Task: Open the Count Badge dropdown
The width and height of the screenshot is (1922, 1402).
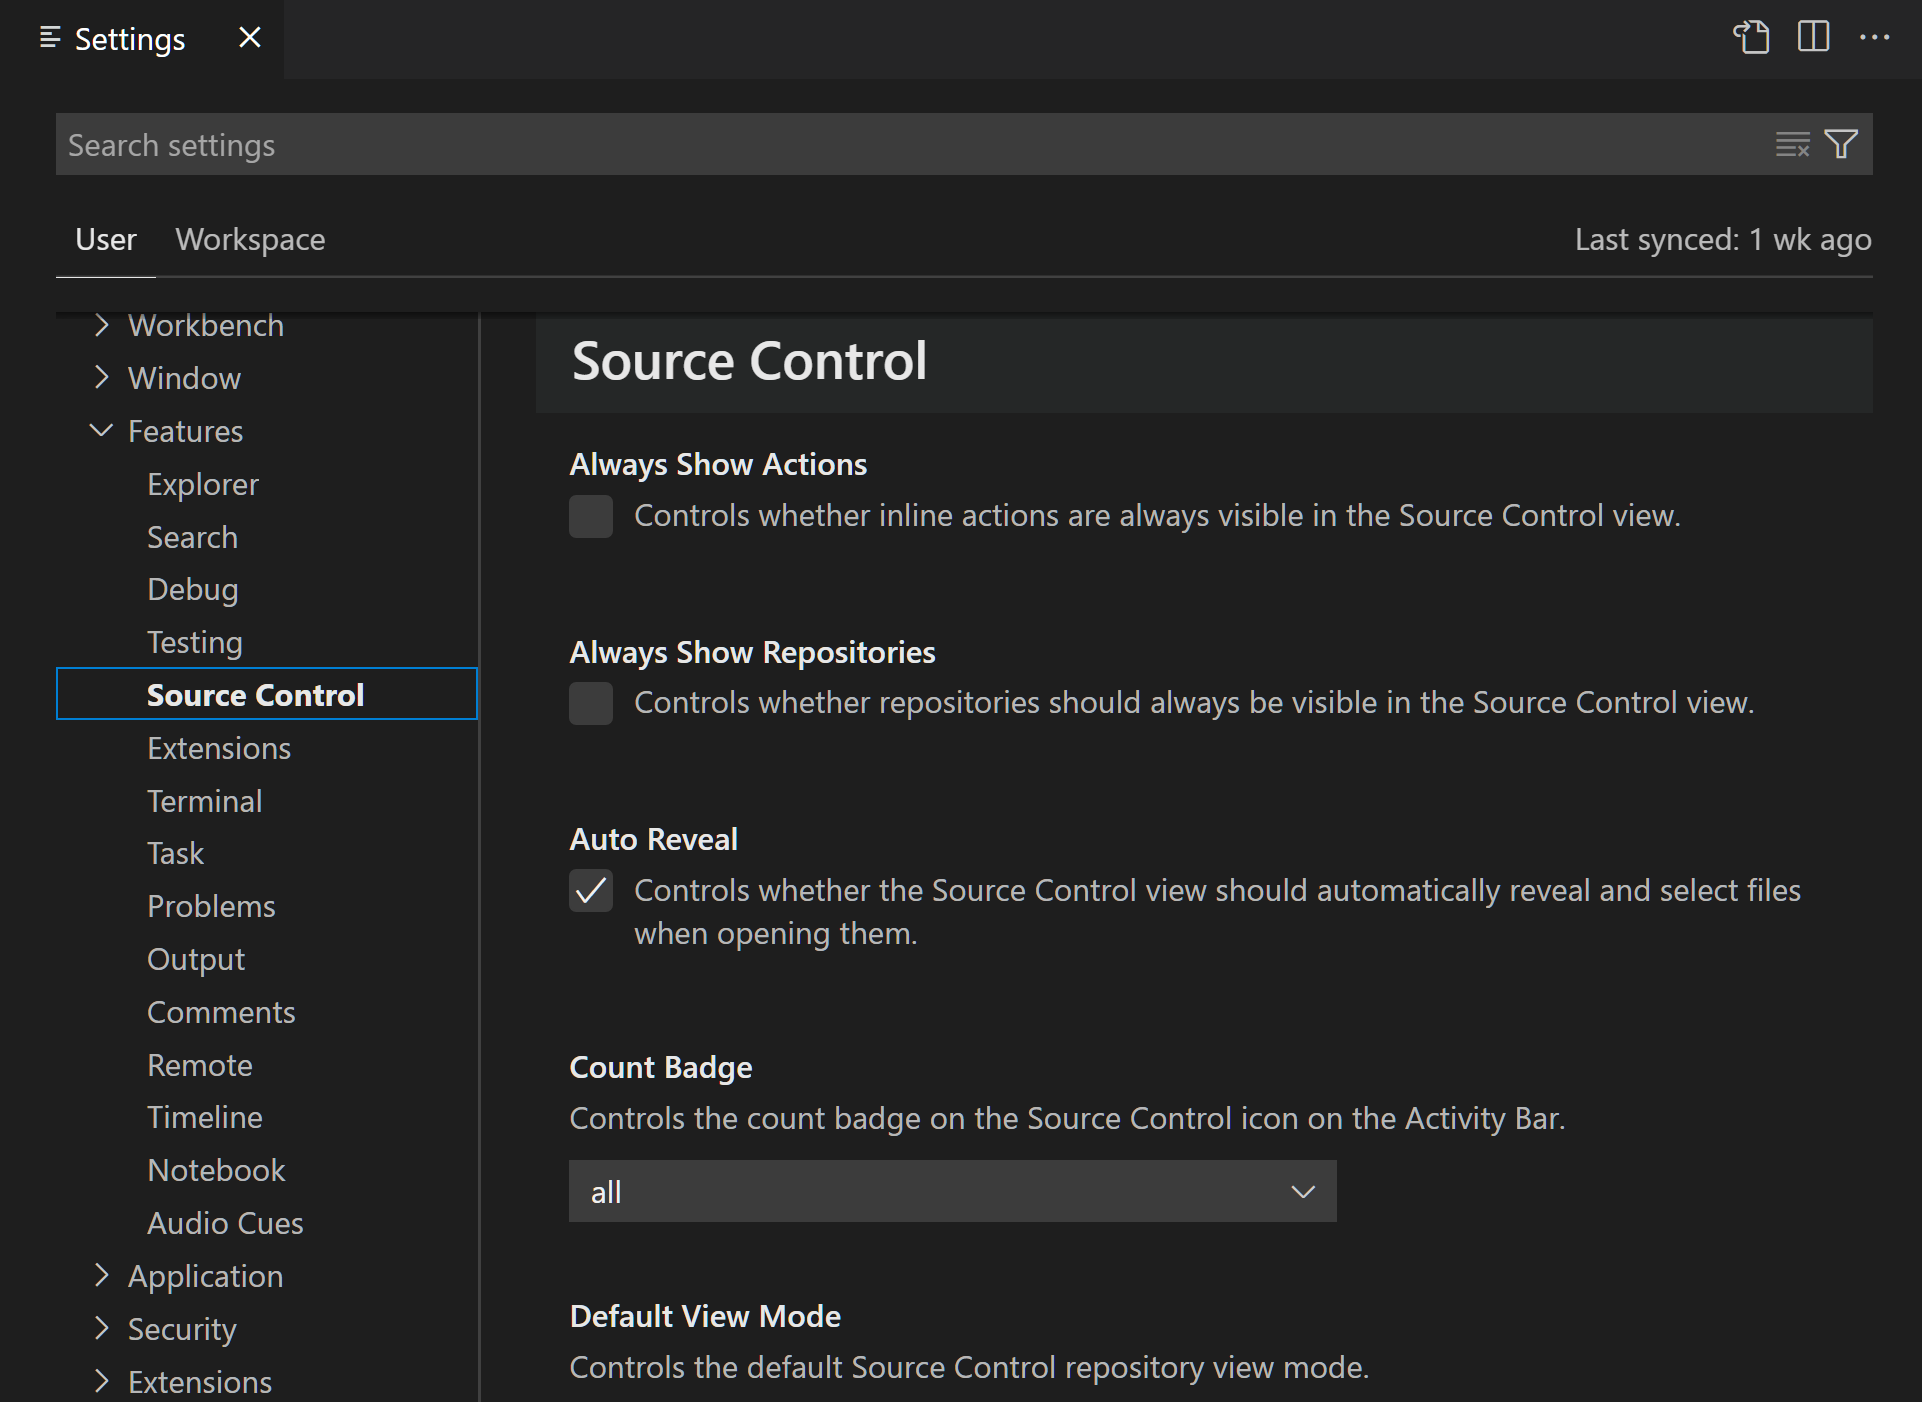Action: 951,1190
